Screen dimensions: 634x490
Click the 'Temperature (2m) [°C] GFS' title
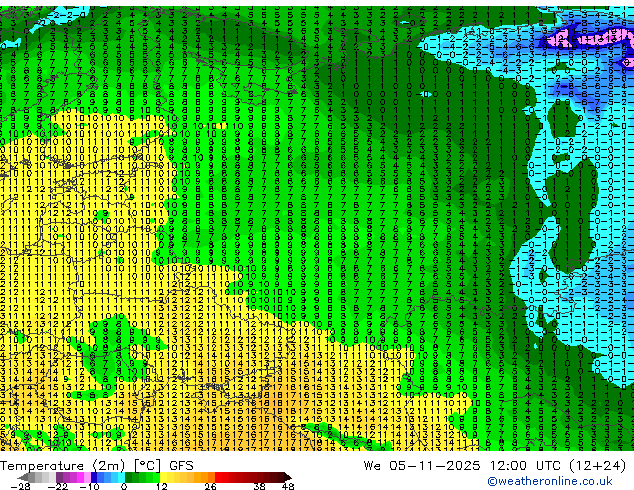coord(97,466)
